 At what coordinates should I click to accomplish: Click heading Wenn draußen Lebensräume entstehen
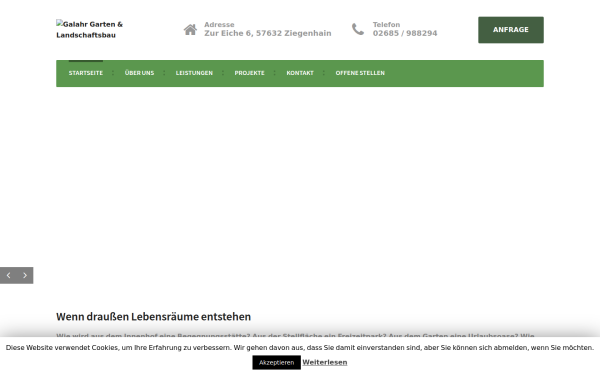point(153,316)
